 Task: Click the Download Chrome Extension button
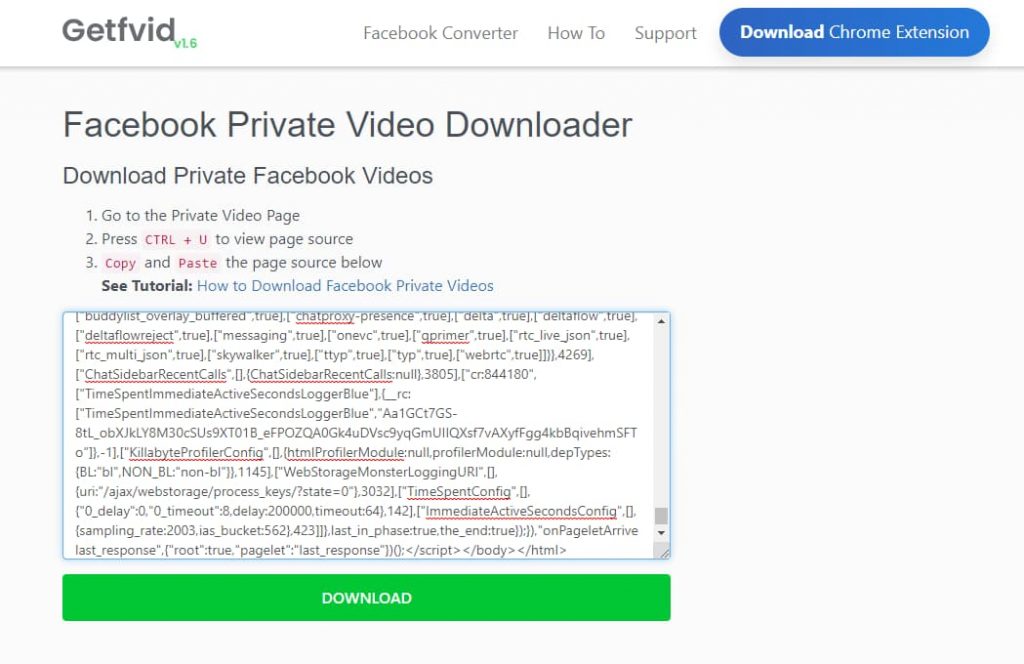854,32
